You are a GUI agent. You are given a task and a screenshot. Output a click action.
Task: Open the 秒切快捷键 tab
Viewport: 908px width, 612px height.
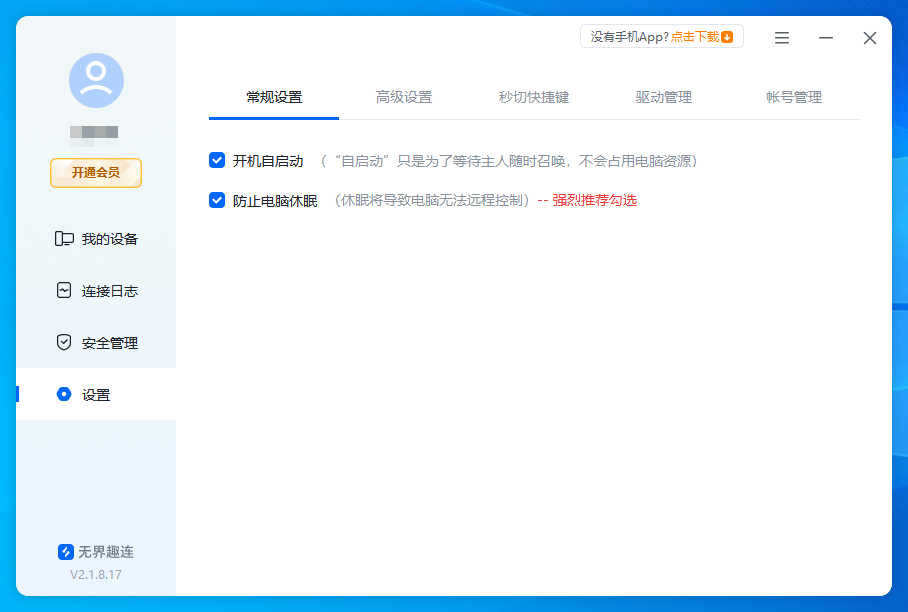534,97
